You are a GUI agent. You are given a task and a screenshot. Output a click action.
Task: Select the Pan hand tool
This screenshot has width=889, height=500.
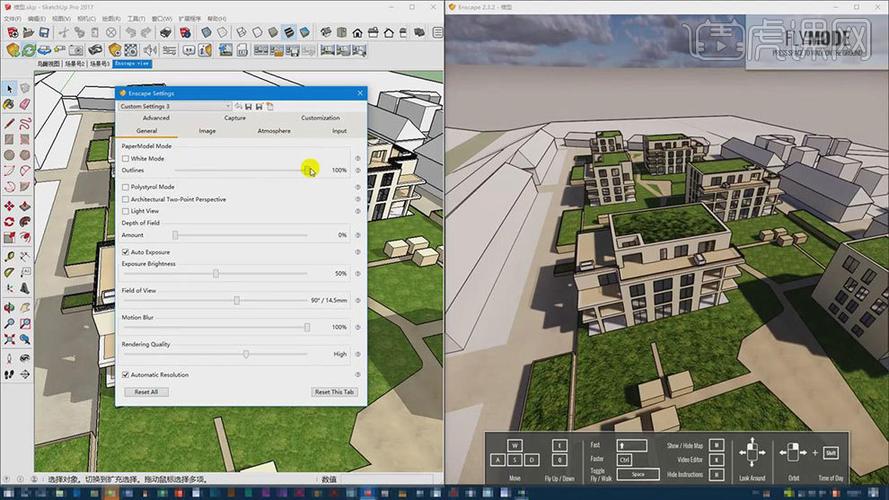25,307
